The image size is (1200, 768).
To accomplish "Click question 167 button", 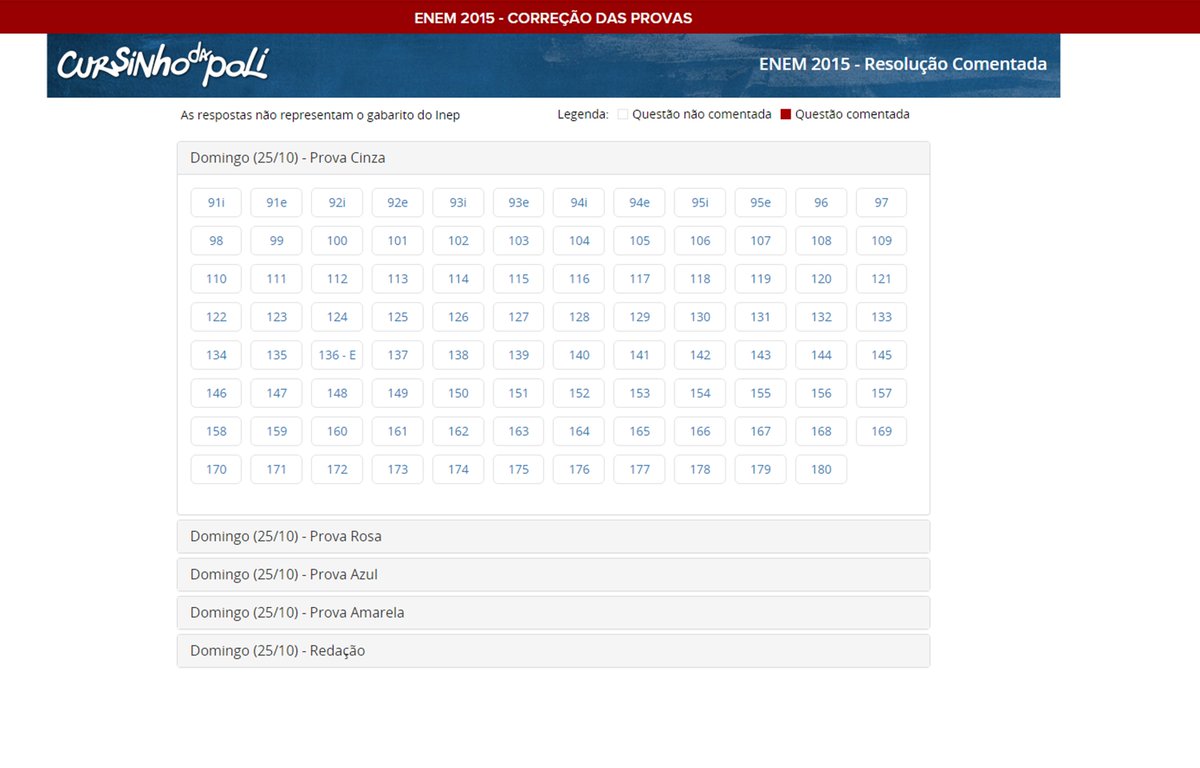I will pyautogui.click(x=761, y=431).
